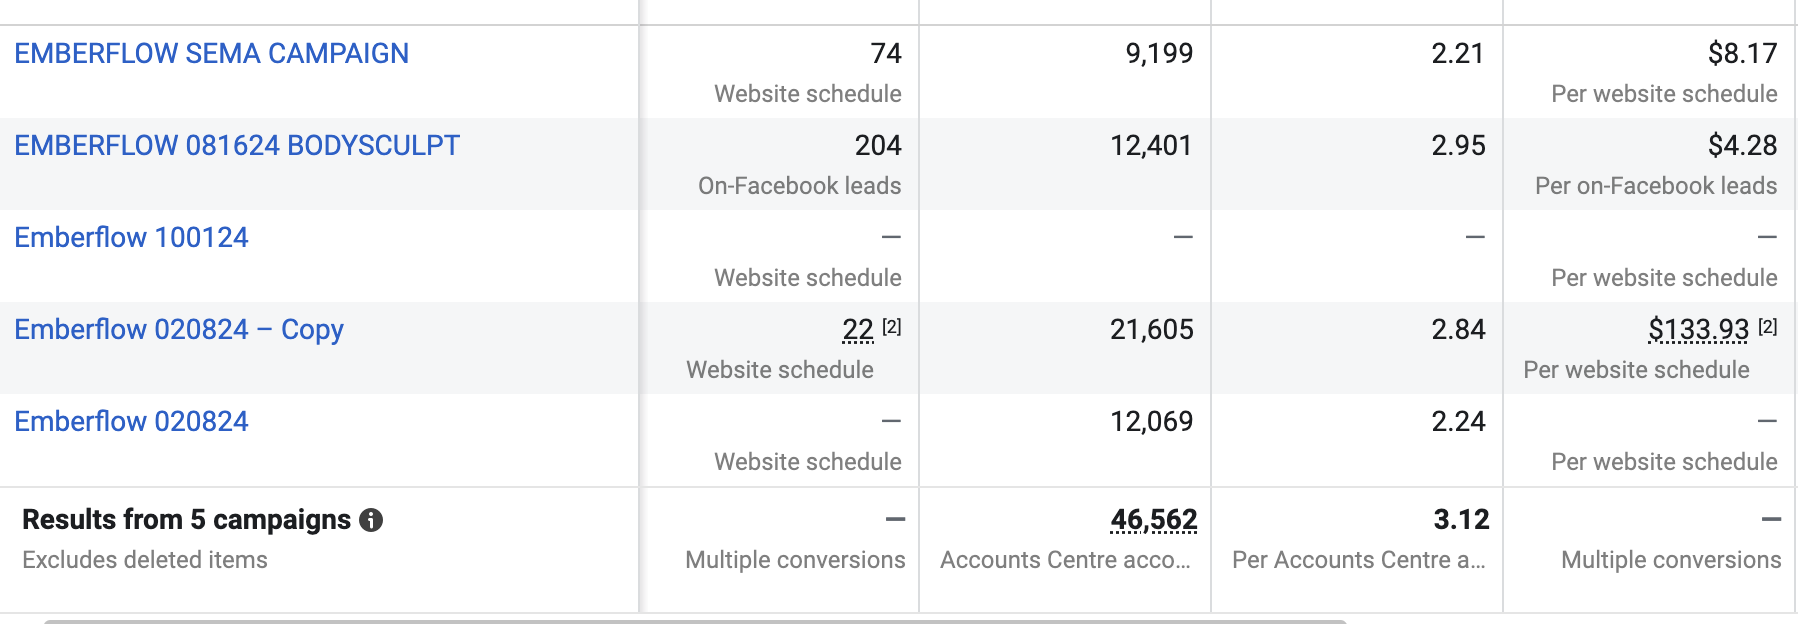
Task: Click the [2] footnote next to $133.93
Action: pos(1768,326)
